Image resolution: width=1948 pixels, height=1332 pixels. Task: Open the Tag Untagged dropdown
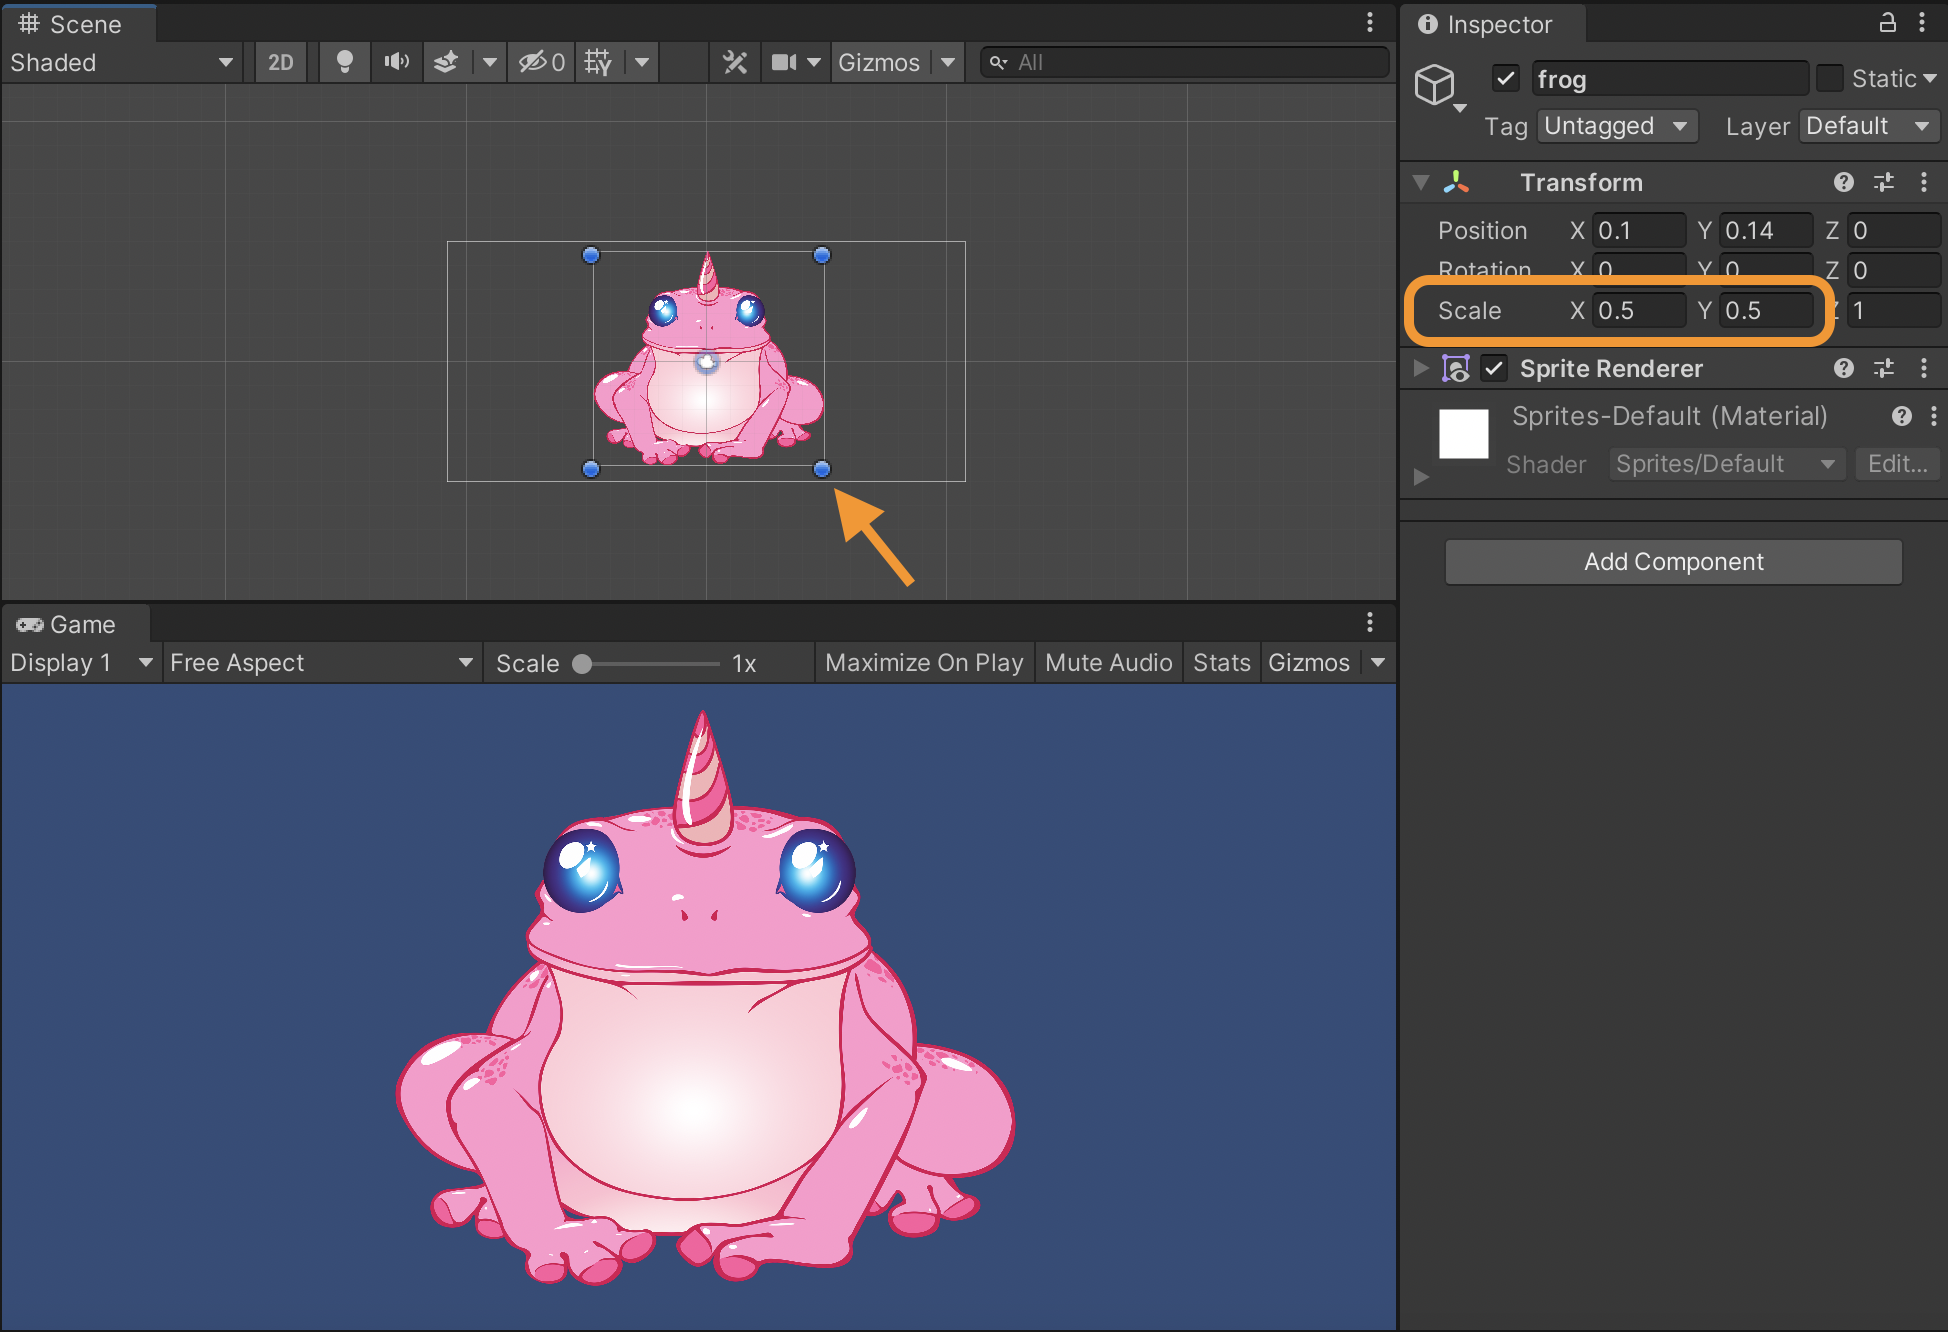[1616, 126]
